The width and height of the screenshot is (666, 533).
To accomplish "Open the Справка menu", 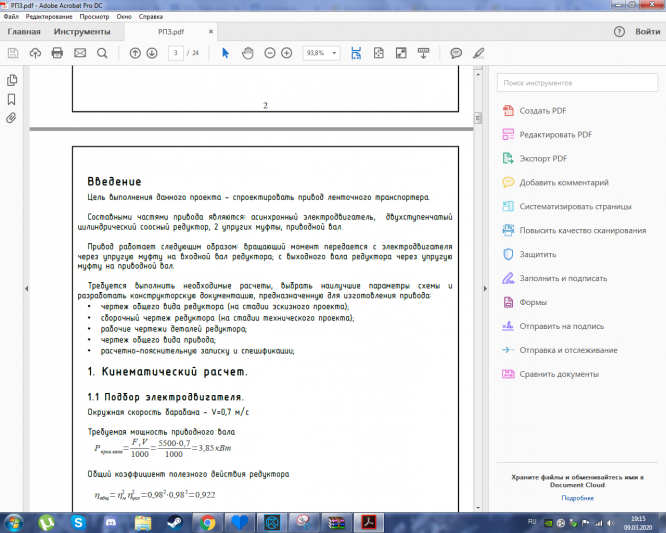I will pyautogui.click(x=151, y=17).
